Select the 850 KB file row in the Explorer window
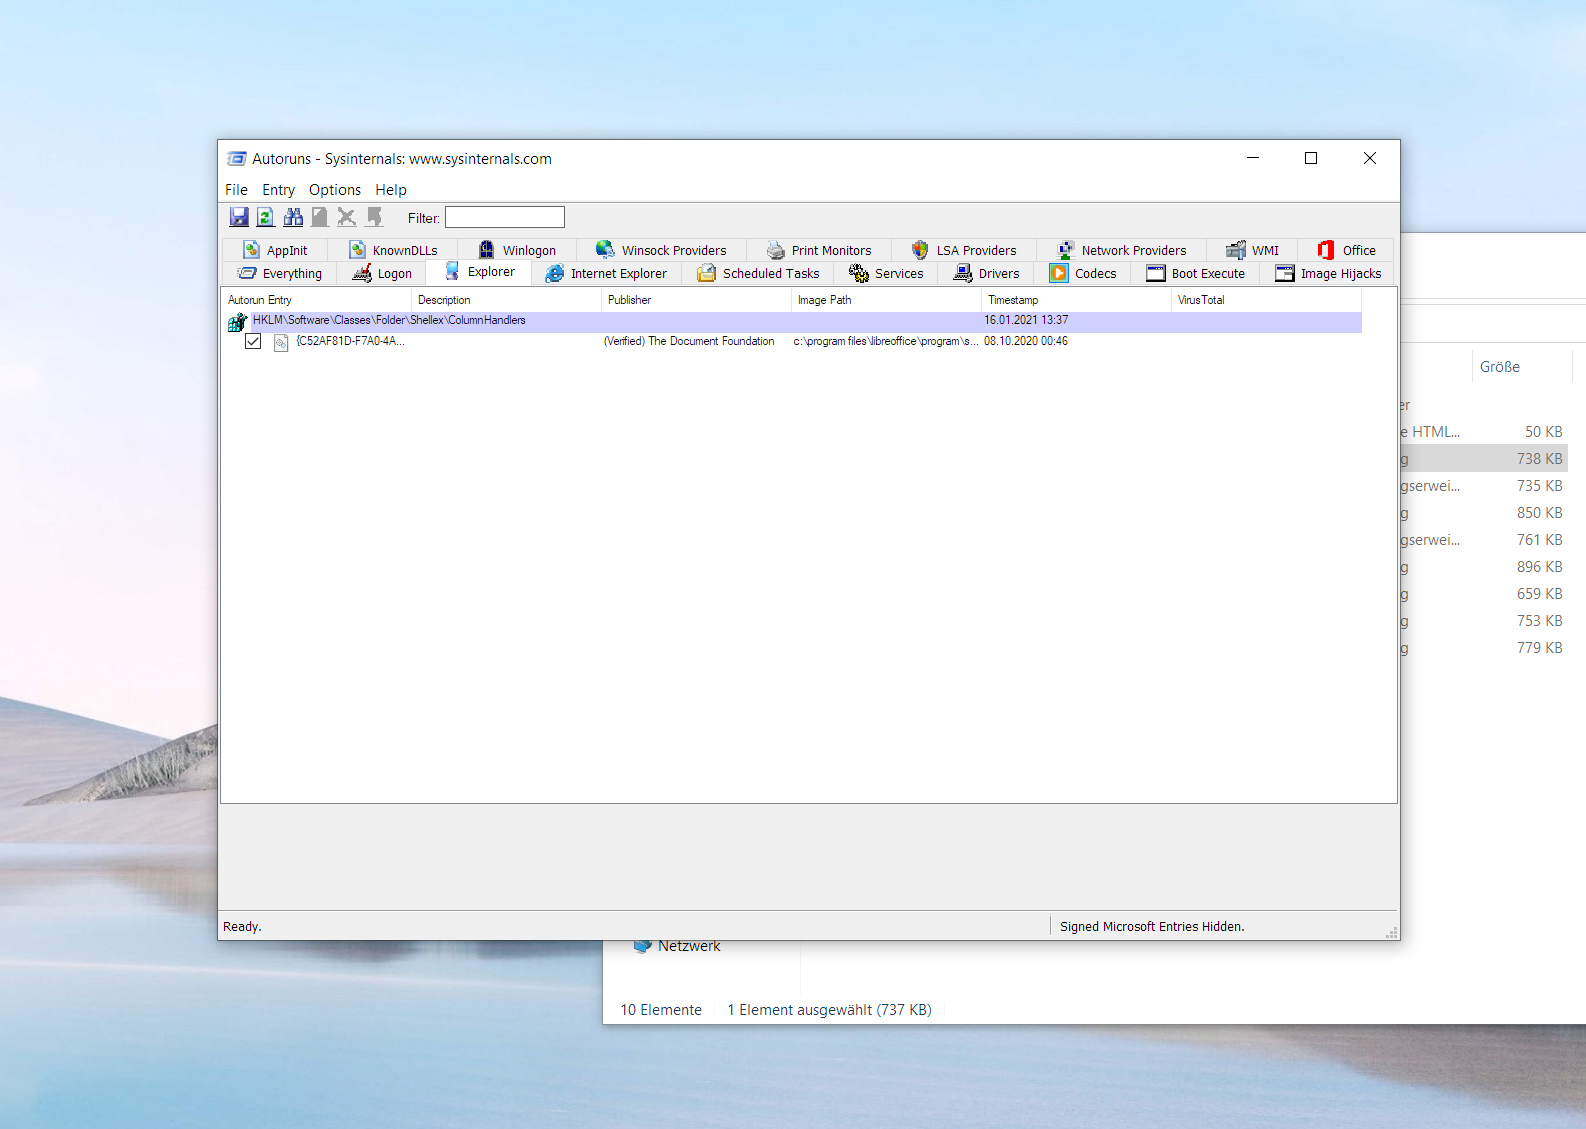The image size is (1586, 1129). pyautogui.click(x=1484, y=513)
